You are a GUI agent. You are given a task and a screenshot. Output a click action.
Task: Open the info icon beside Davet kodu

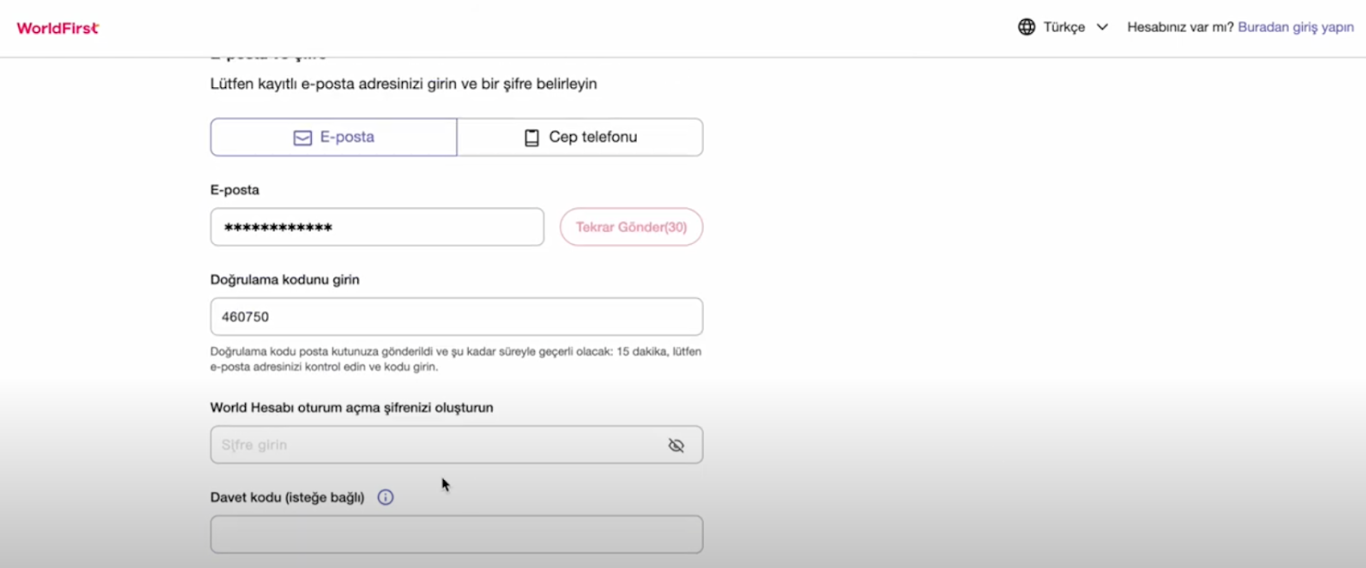point(385,497)
